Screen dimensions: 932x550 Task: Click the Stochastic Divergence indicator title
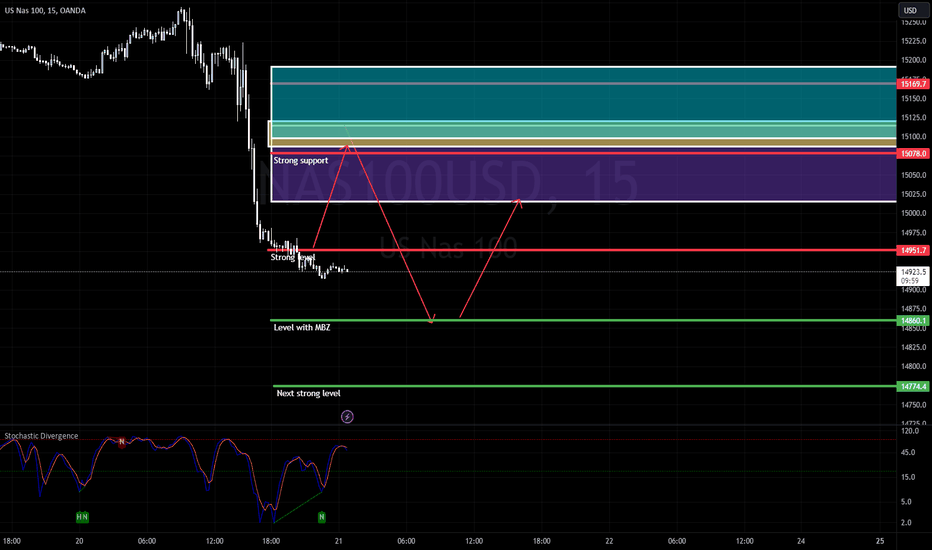[41, 436]
